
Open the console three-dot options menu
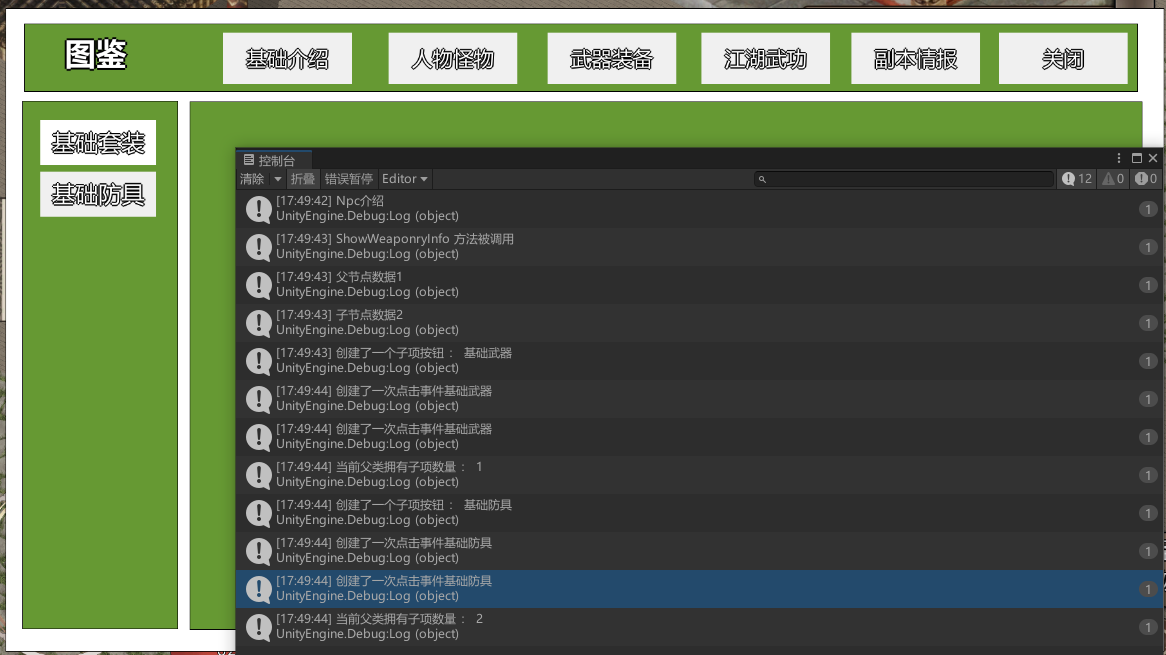[1118, 158]
